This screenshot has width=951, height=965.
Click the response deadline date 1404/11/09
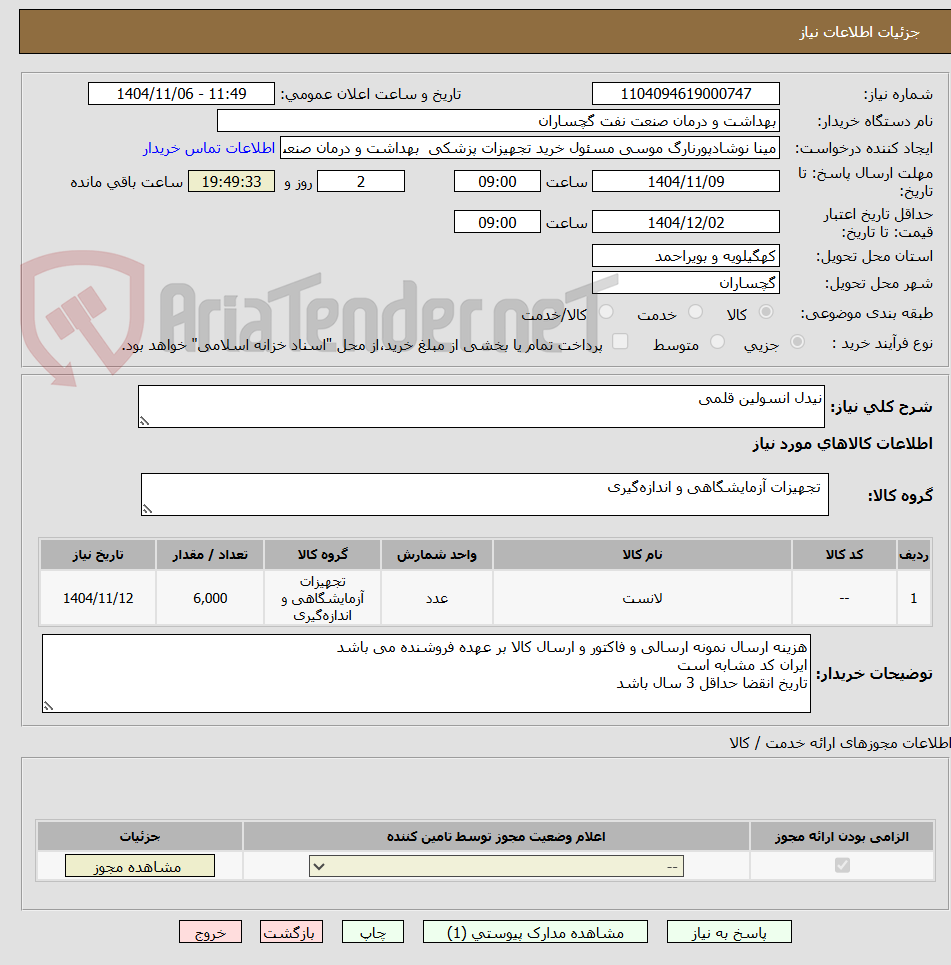(686, 182)
